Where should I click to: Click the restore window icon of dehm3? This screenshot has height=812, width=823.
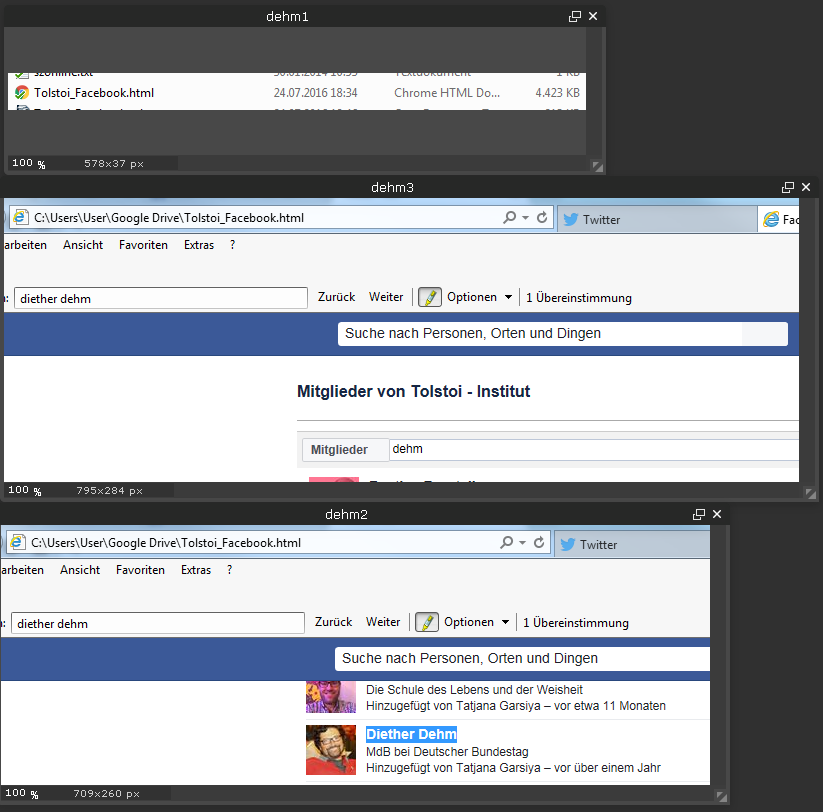(x=788, y=187)
